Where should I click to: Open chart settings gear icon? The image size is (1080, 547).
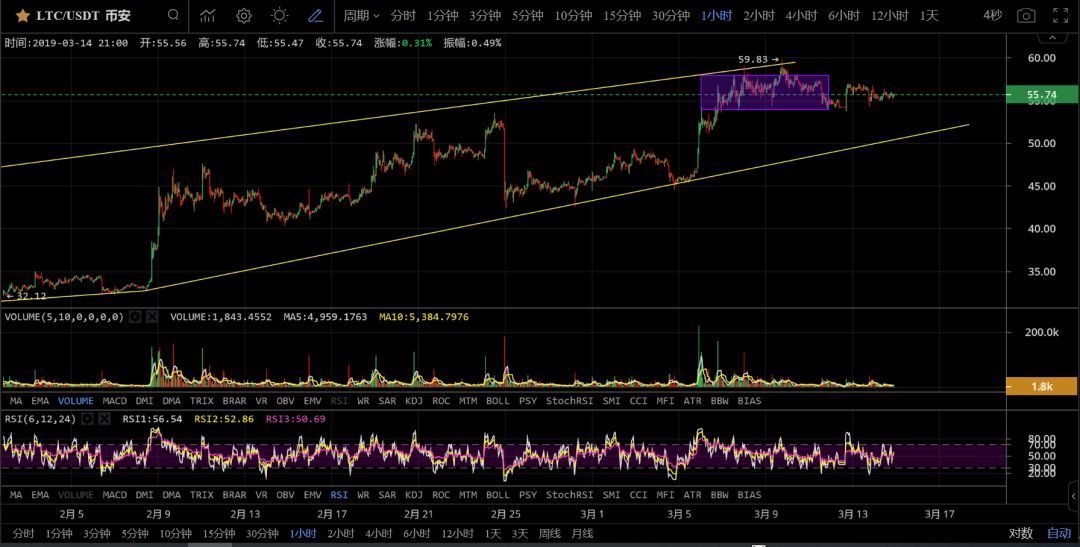pyautogui.click(x=243, y=15)
